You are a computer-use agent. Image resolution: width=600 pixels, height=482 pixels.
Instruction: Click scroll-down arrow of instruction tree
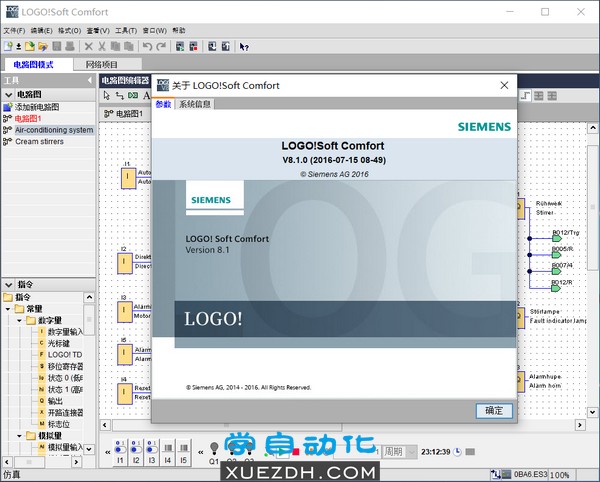[x=89, y=449]
